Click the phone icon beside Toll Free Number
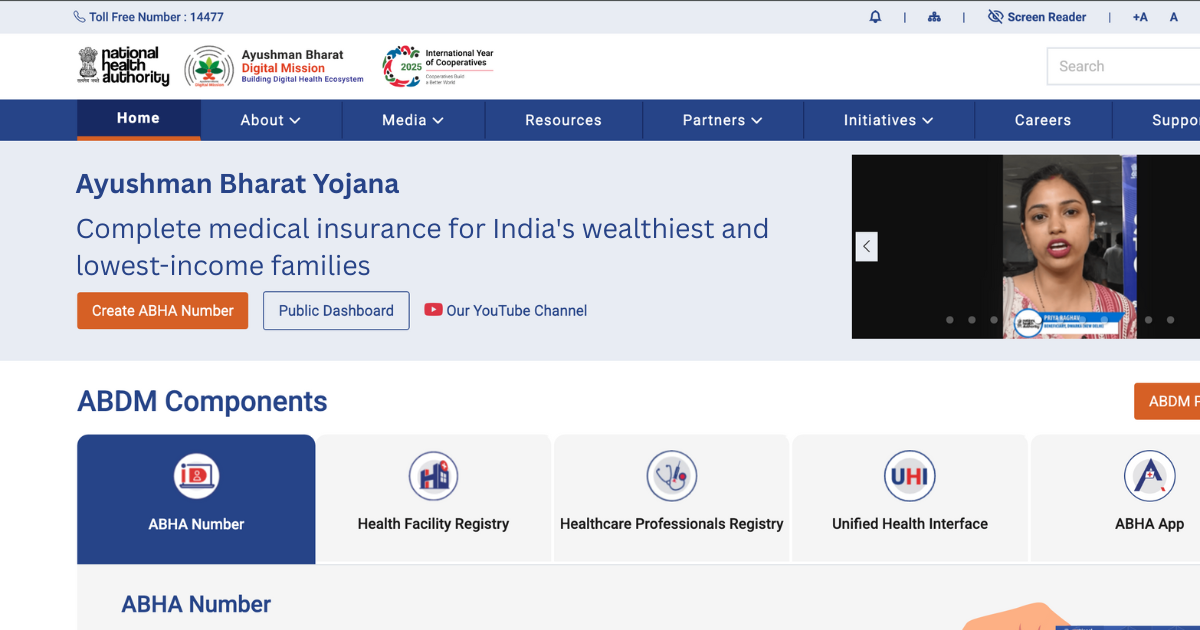Viewport: 1200px width, 630px height. tap(79, 17)
